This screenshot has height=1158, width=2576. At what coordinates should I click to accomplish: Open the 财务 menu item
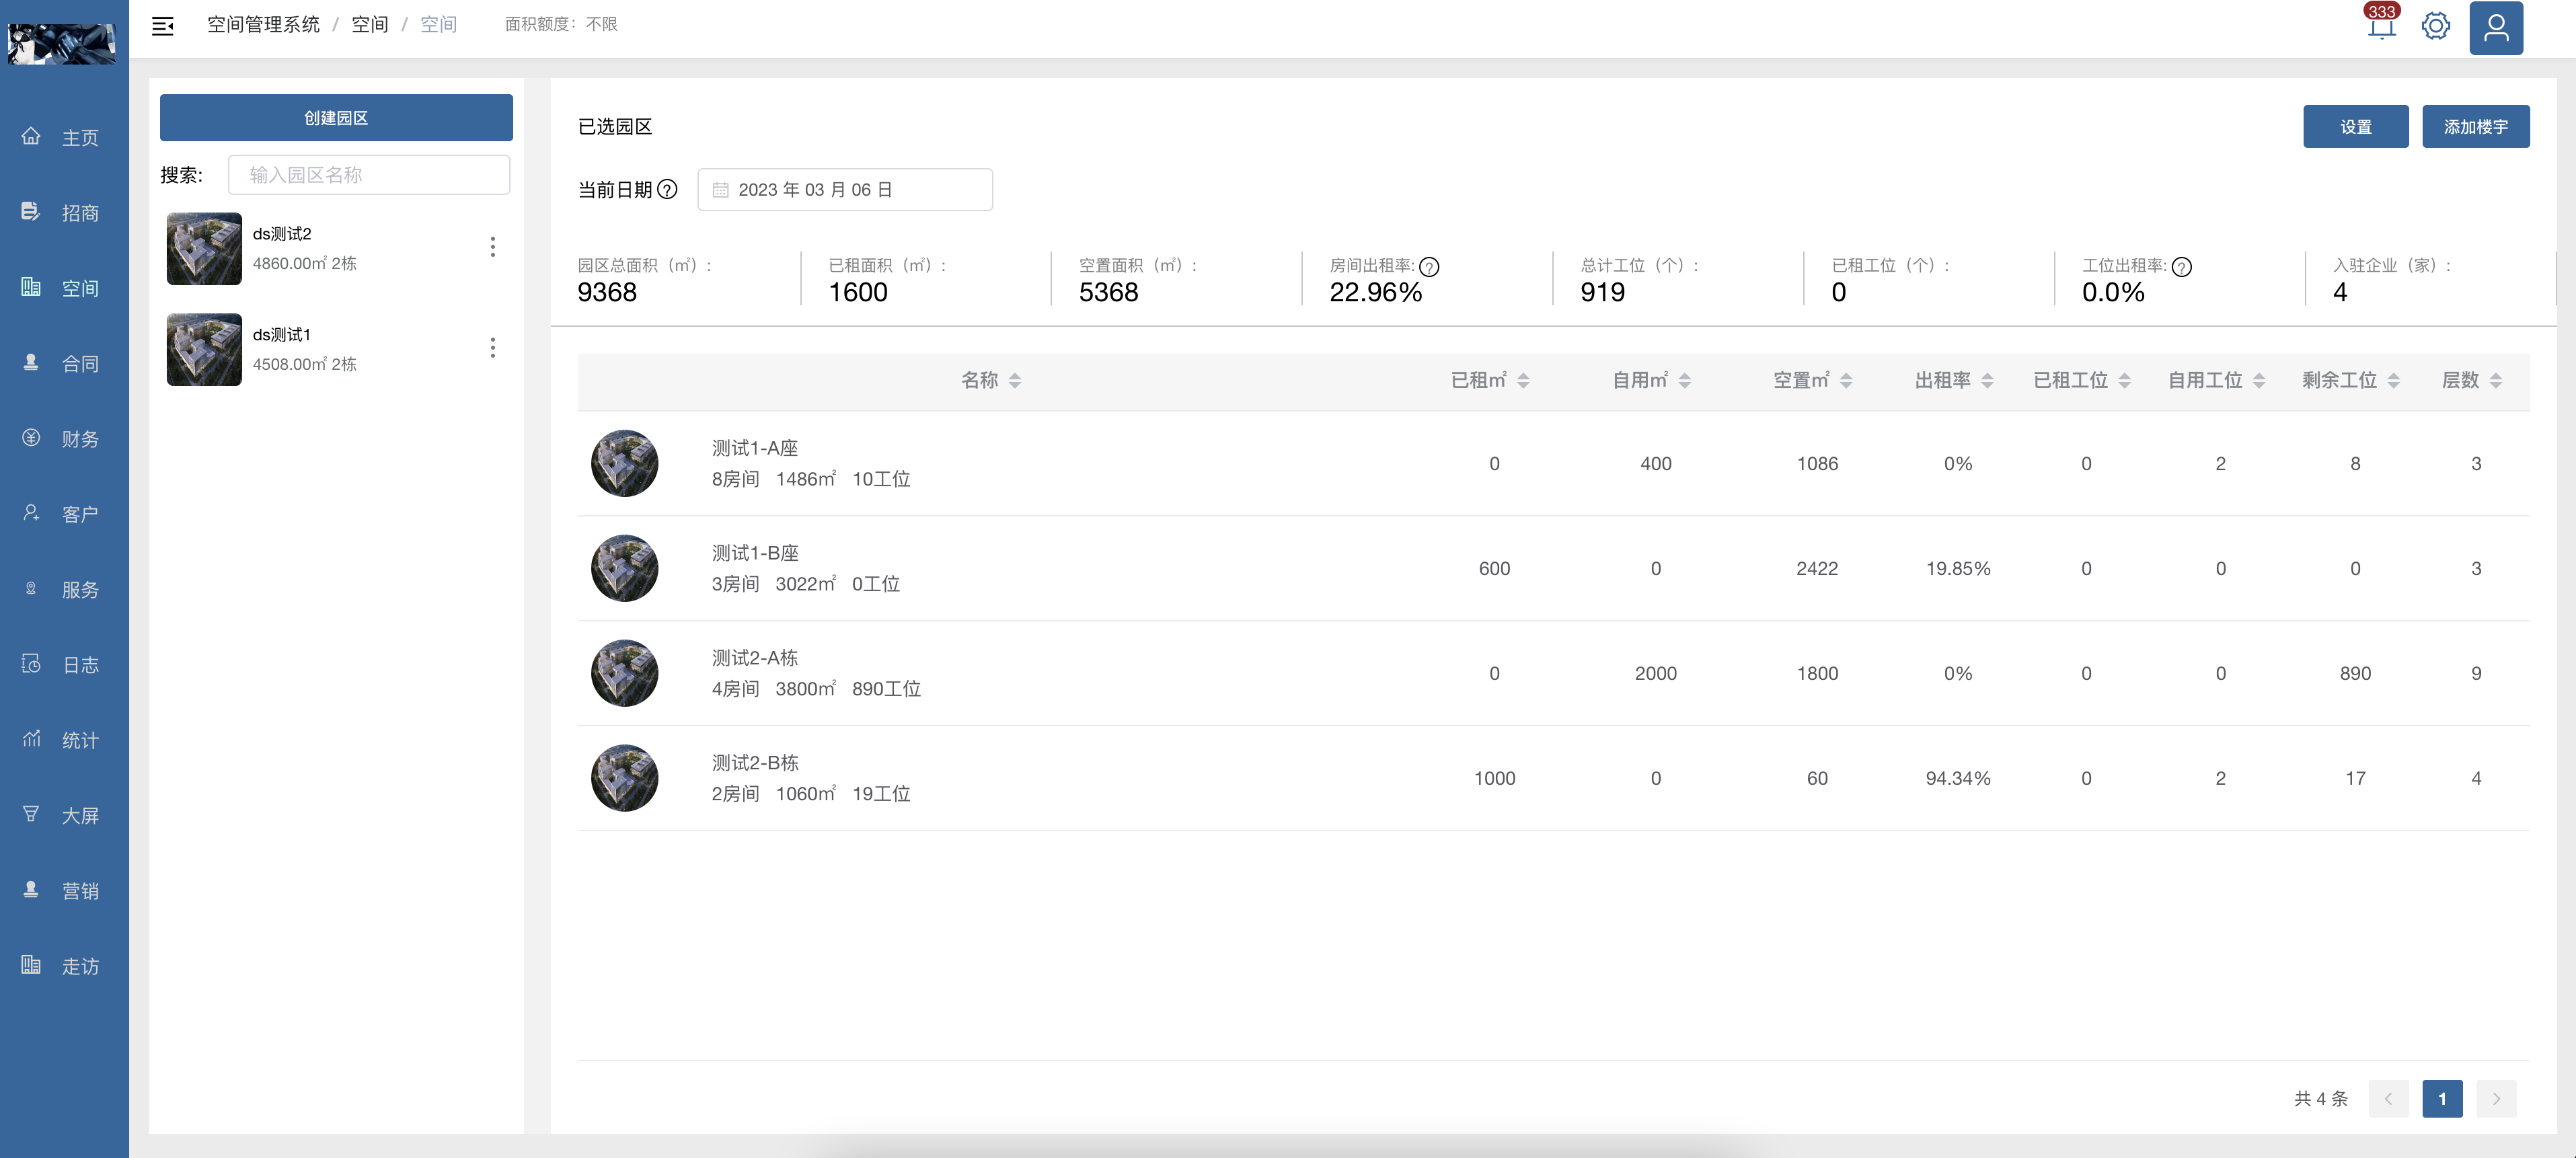point(64,438)
